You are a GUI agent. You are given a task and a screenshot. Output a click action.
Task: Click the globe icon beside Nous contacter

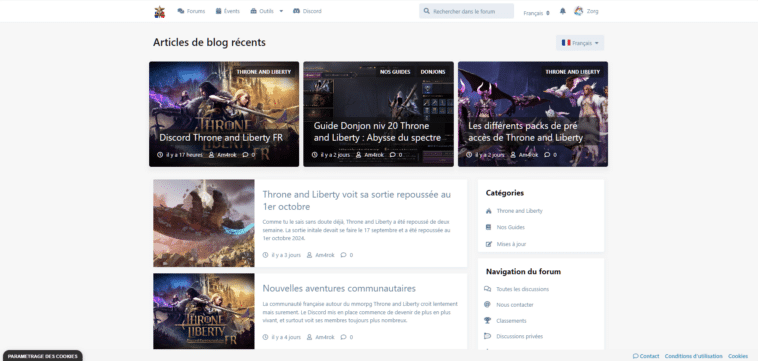tap(487, 304)
